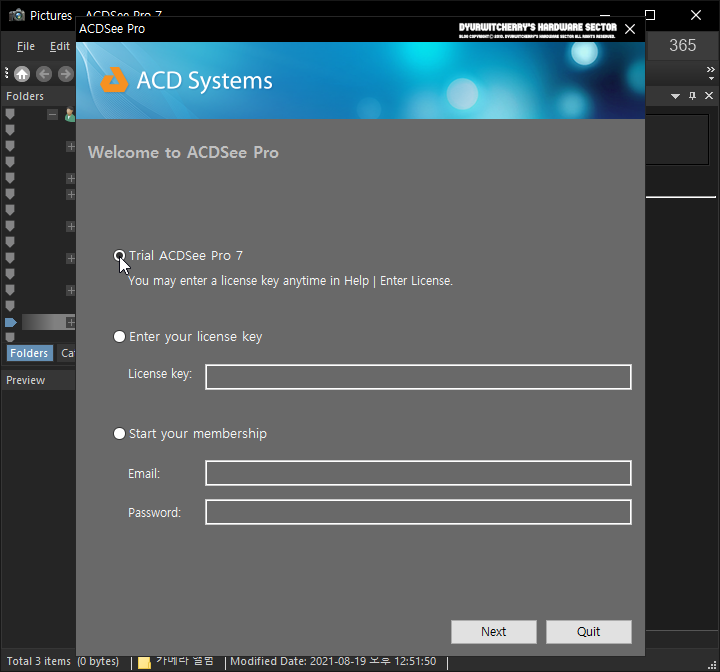Click the Preview panel header

pos(38,380)
